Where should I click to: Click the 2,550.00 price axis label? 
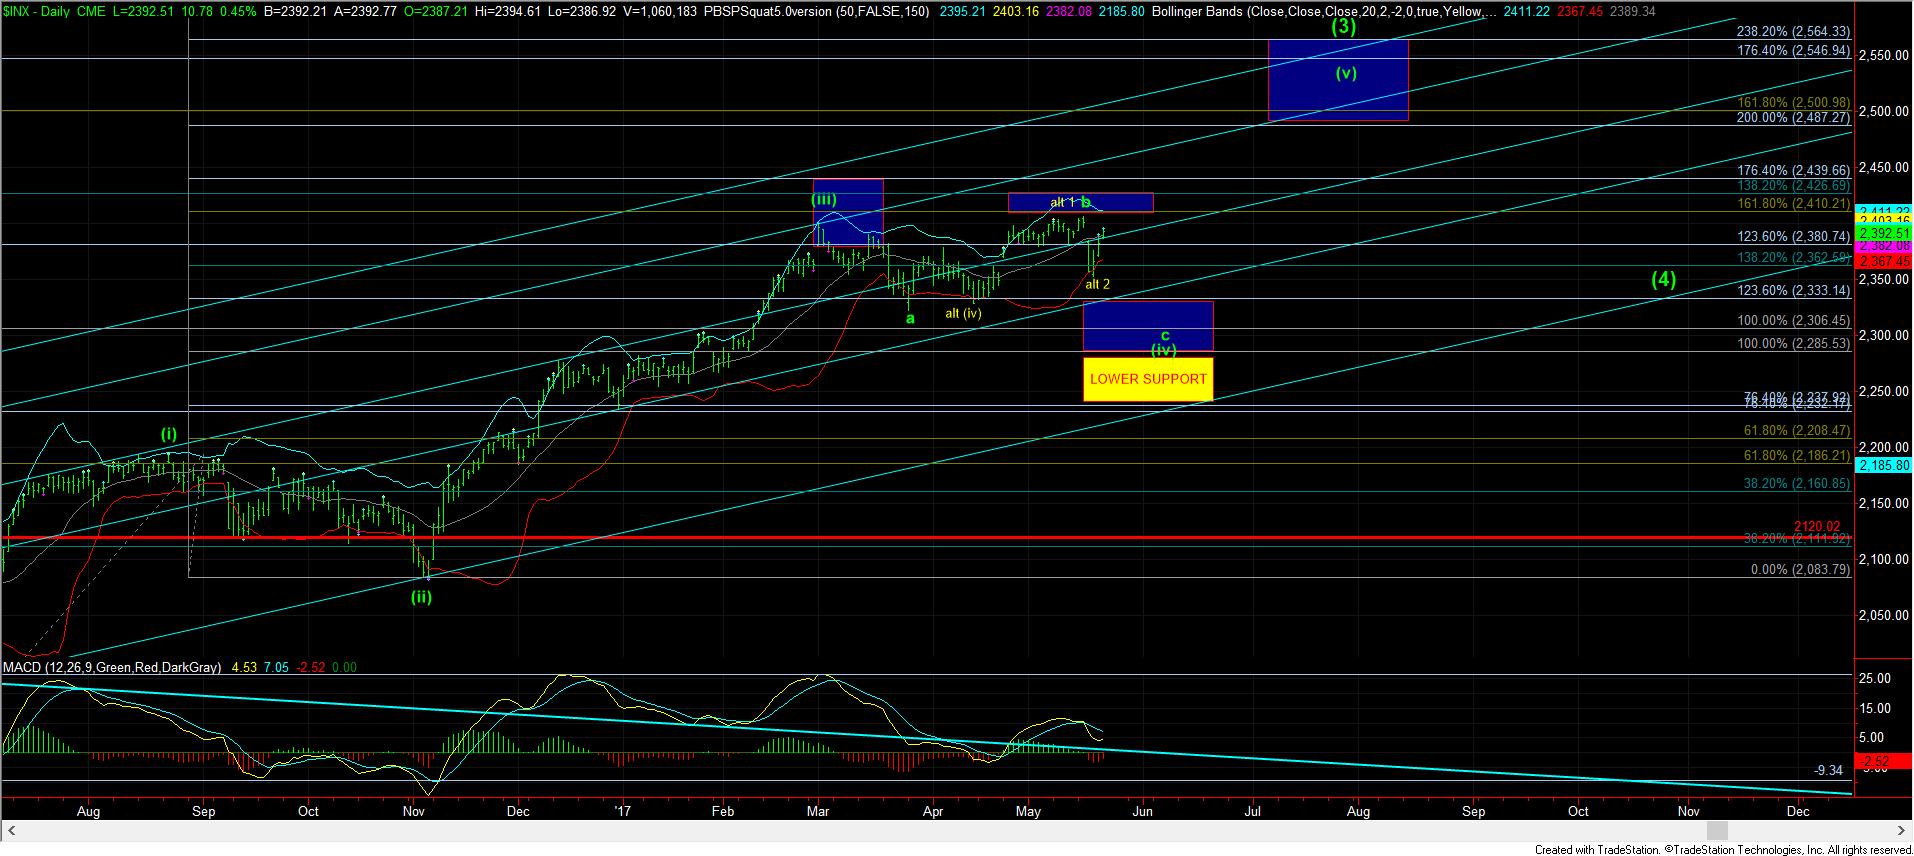click(1884, 56)
